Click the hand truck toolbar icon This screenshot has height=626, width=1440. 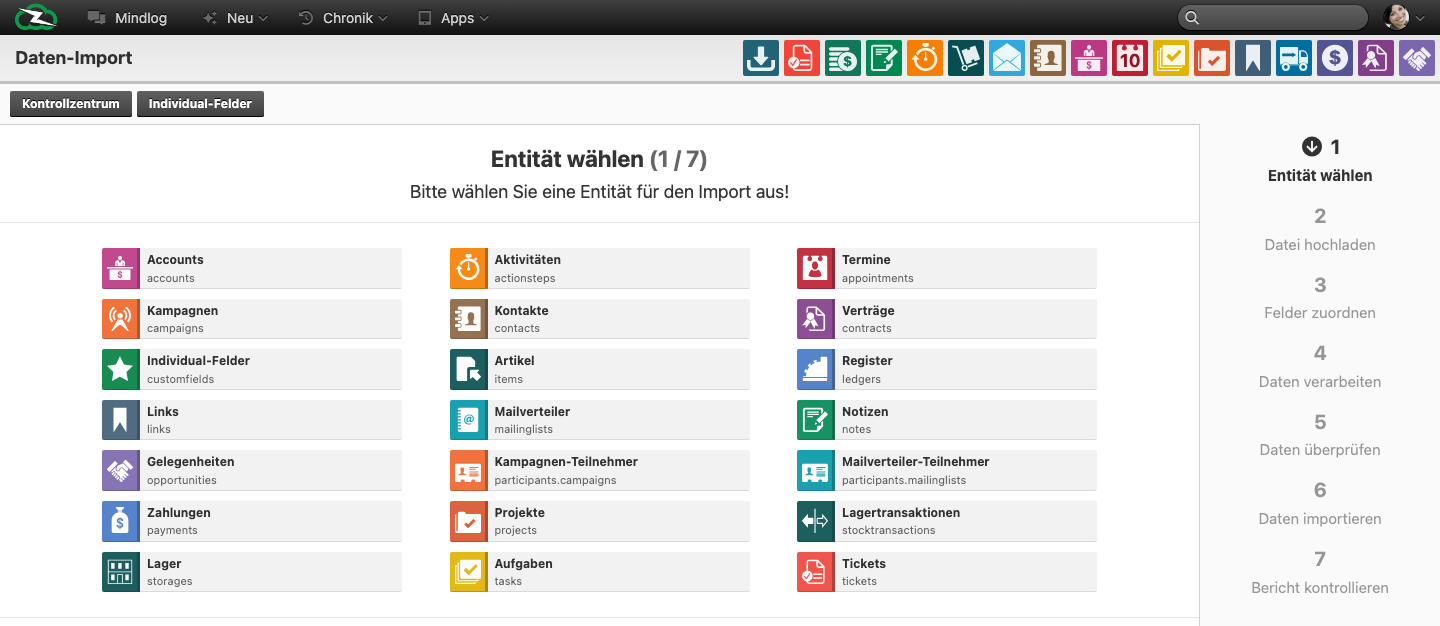pyautogui.click(x=966, y=58)
